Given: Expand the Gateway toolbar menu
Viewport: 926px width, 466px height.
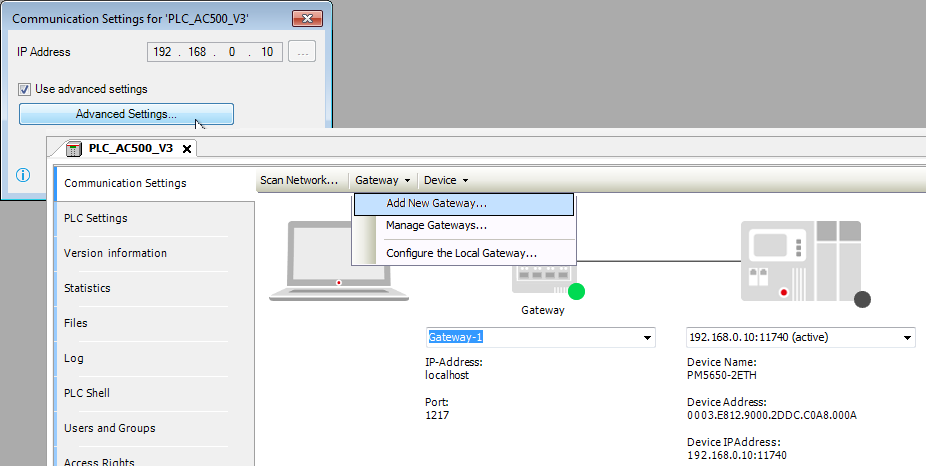Looking at the screenshot, I should [383, 180].
